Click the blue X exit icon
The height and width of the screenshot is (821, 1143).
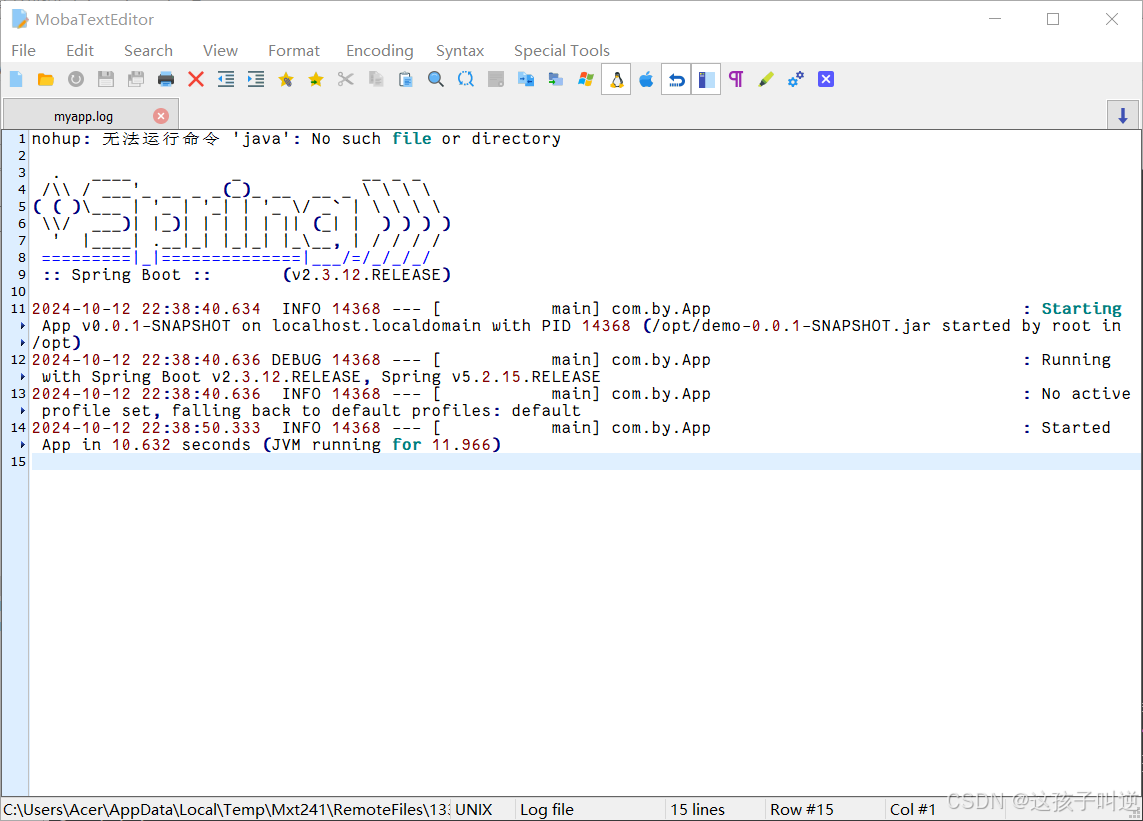click(x=826, y=79)
